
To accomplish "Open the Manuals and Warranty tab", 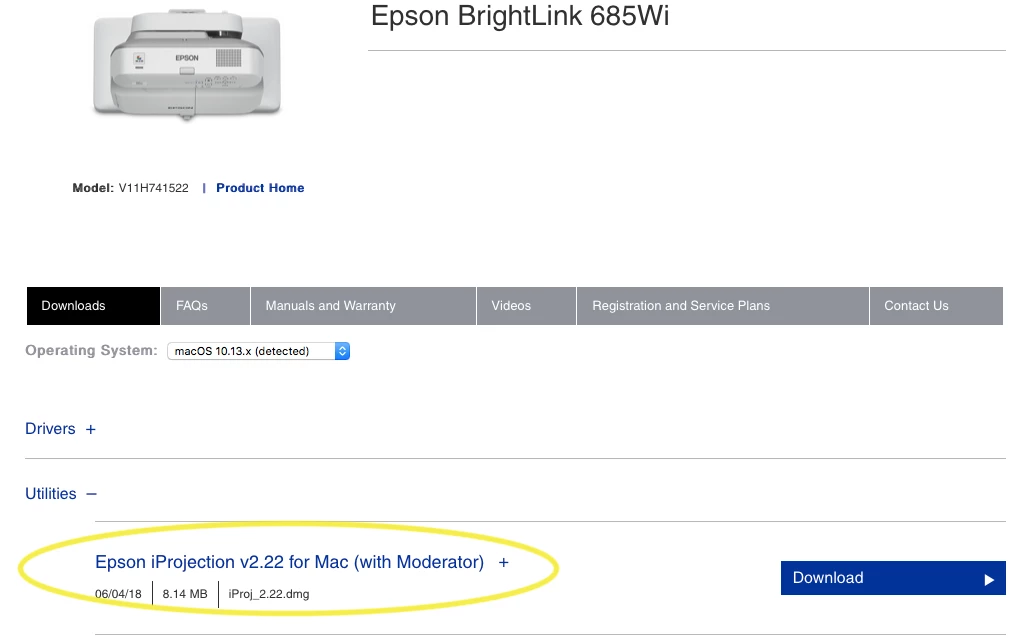I will tap(363, 306).
